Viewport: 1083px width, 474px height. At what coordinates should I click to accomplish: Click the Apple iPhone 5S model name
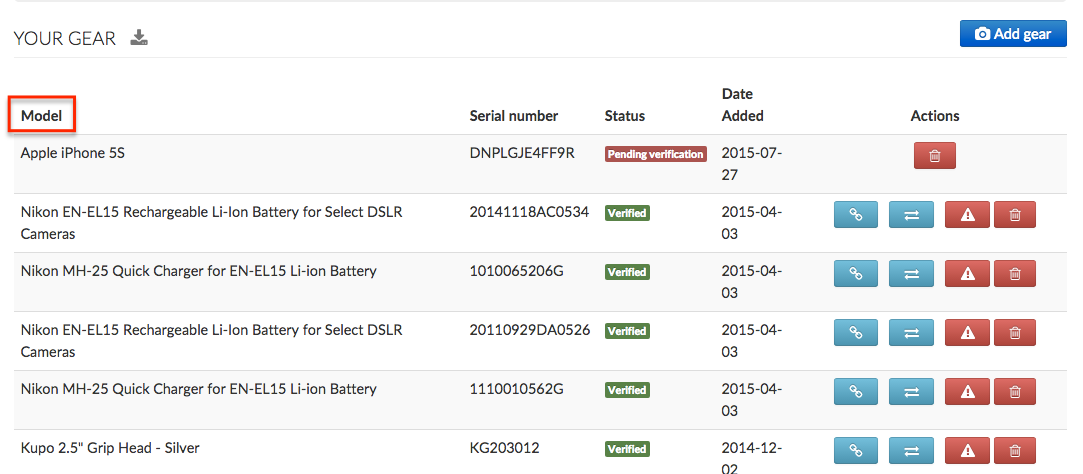[x=73, y=153]
